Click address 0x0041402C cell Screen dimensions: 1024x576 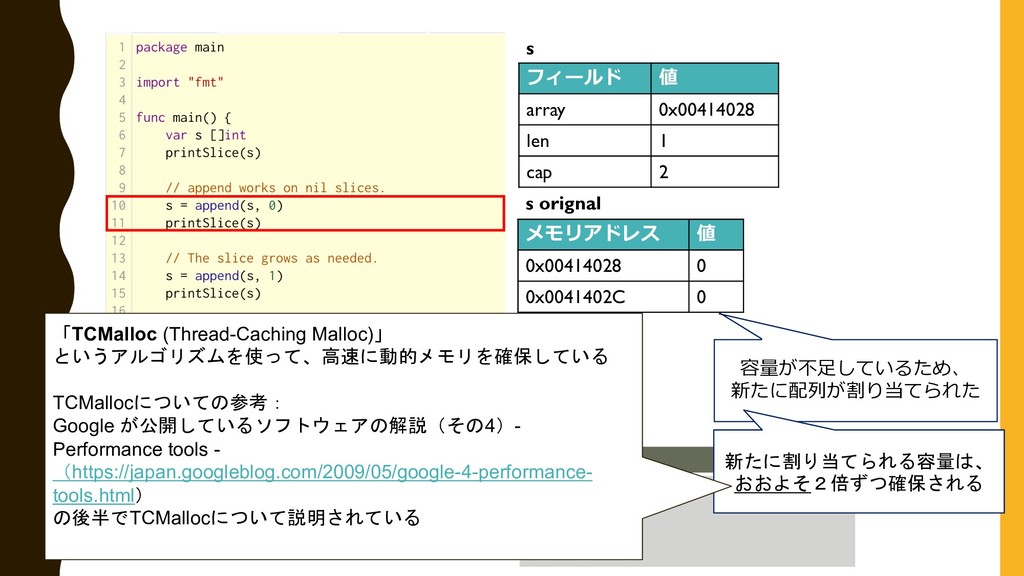point(603,297)
